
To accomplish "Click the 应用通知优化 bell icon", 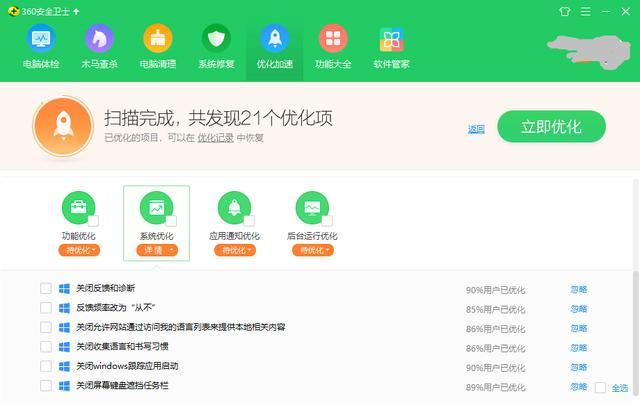I will [x=234, y=207].
